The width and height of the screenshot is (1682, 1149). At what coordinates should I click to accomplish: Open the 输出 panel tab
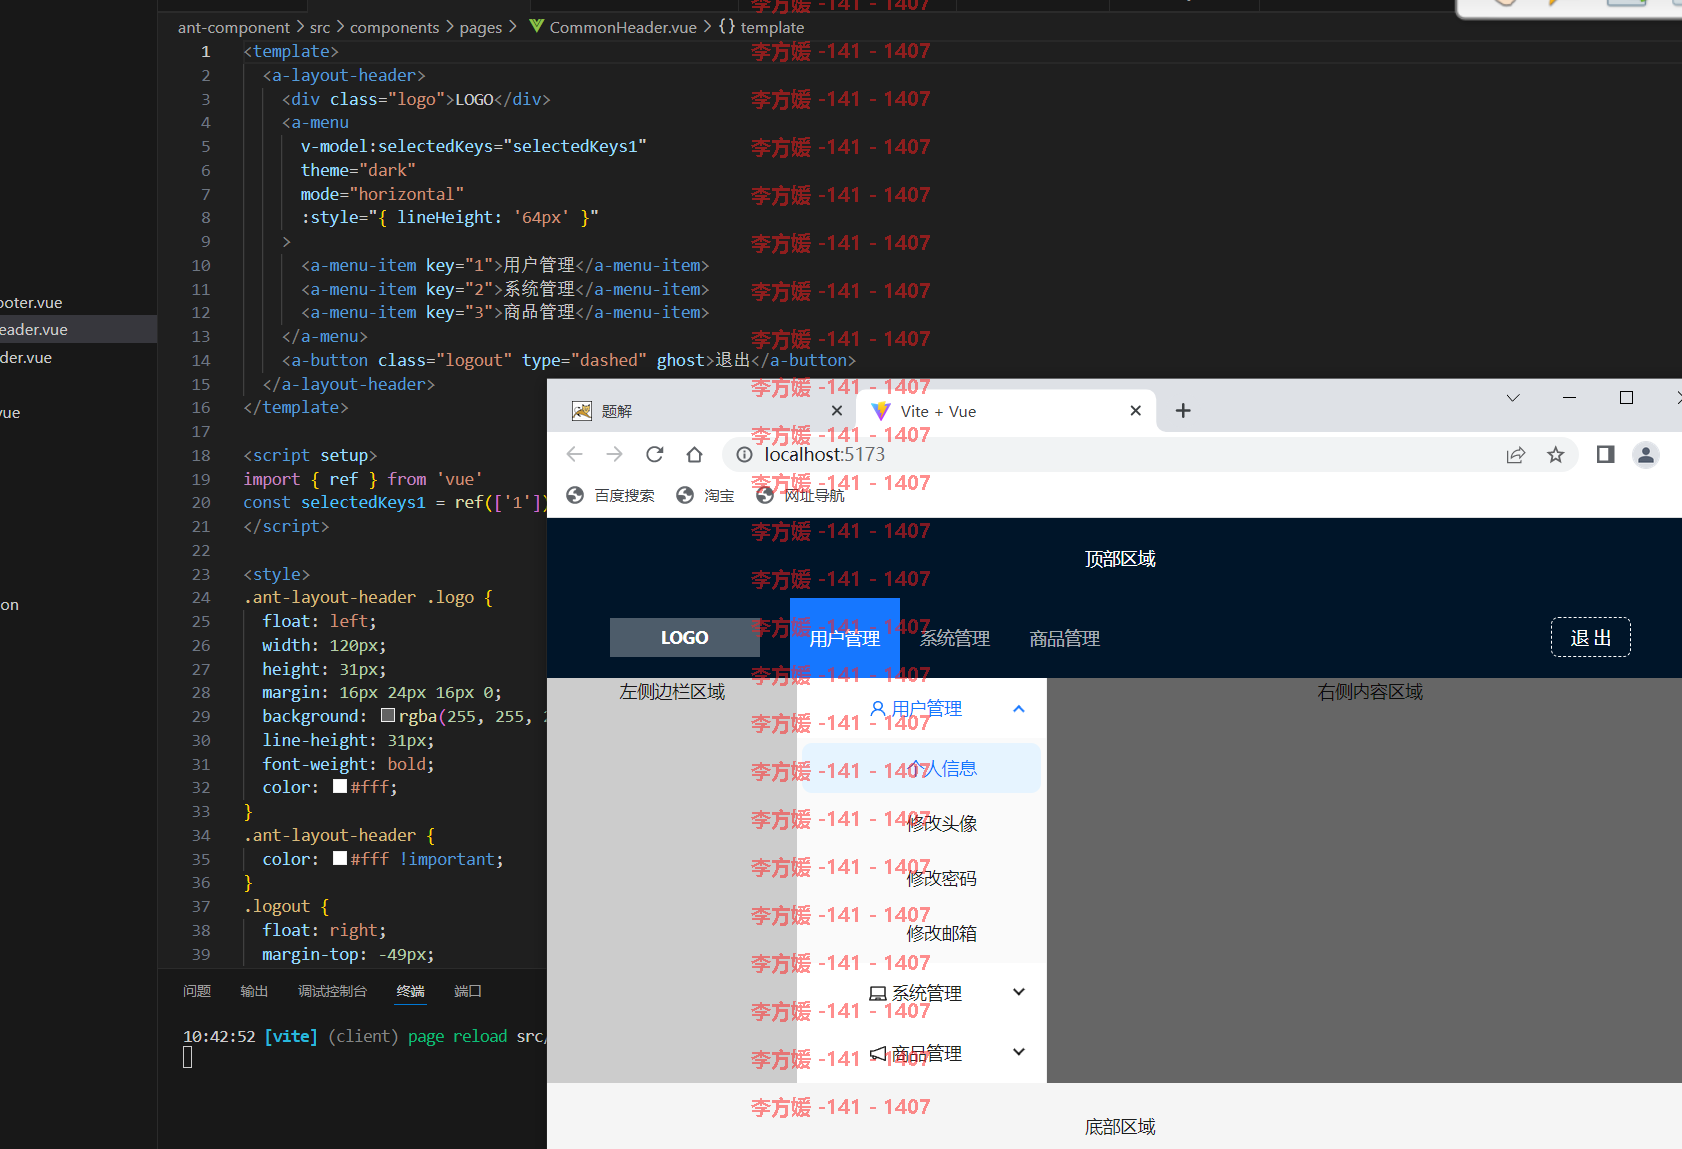[x=254, y=991]
